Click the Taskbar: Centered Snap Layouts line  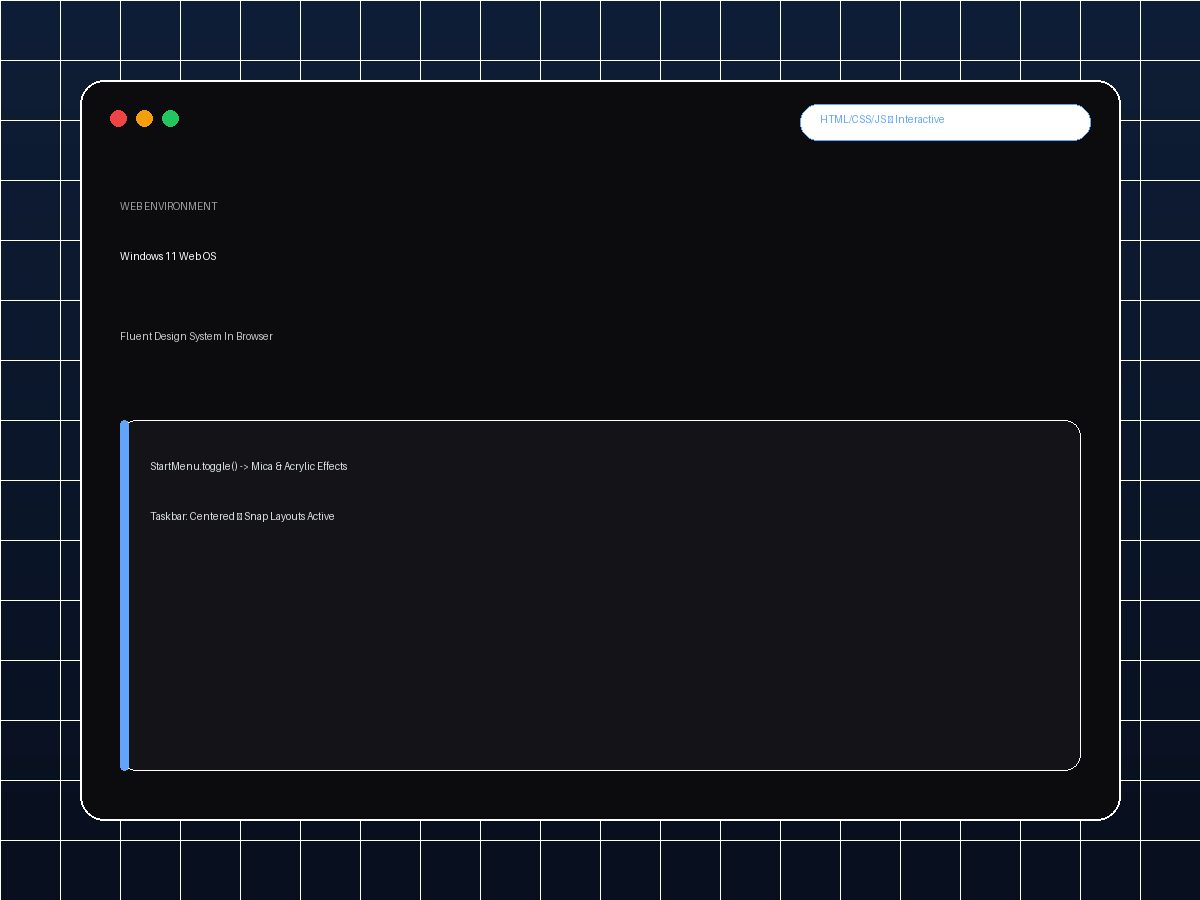242,516
